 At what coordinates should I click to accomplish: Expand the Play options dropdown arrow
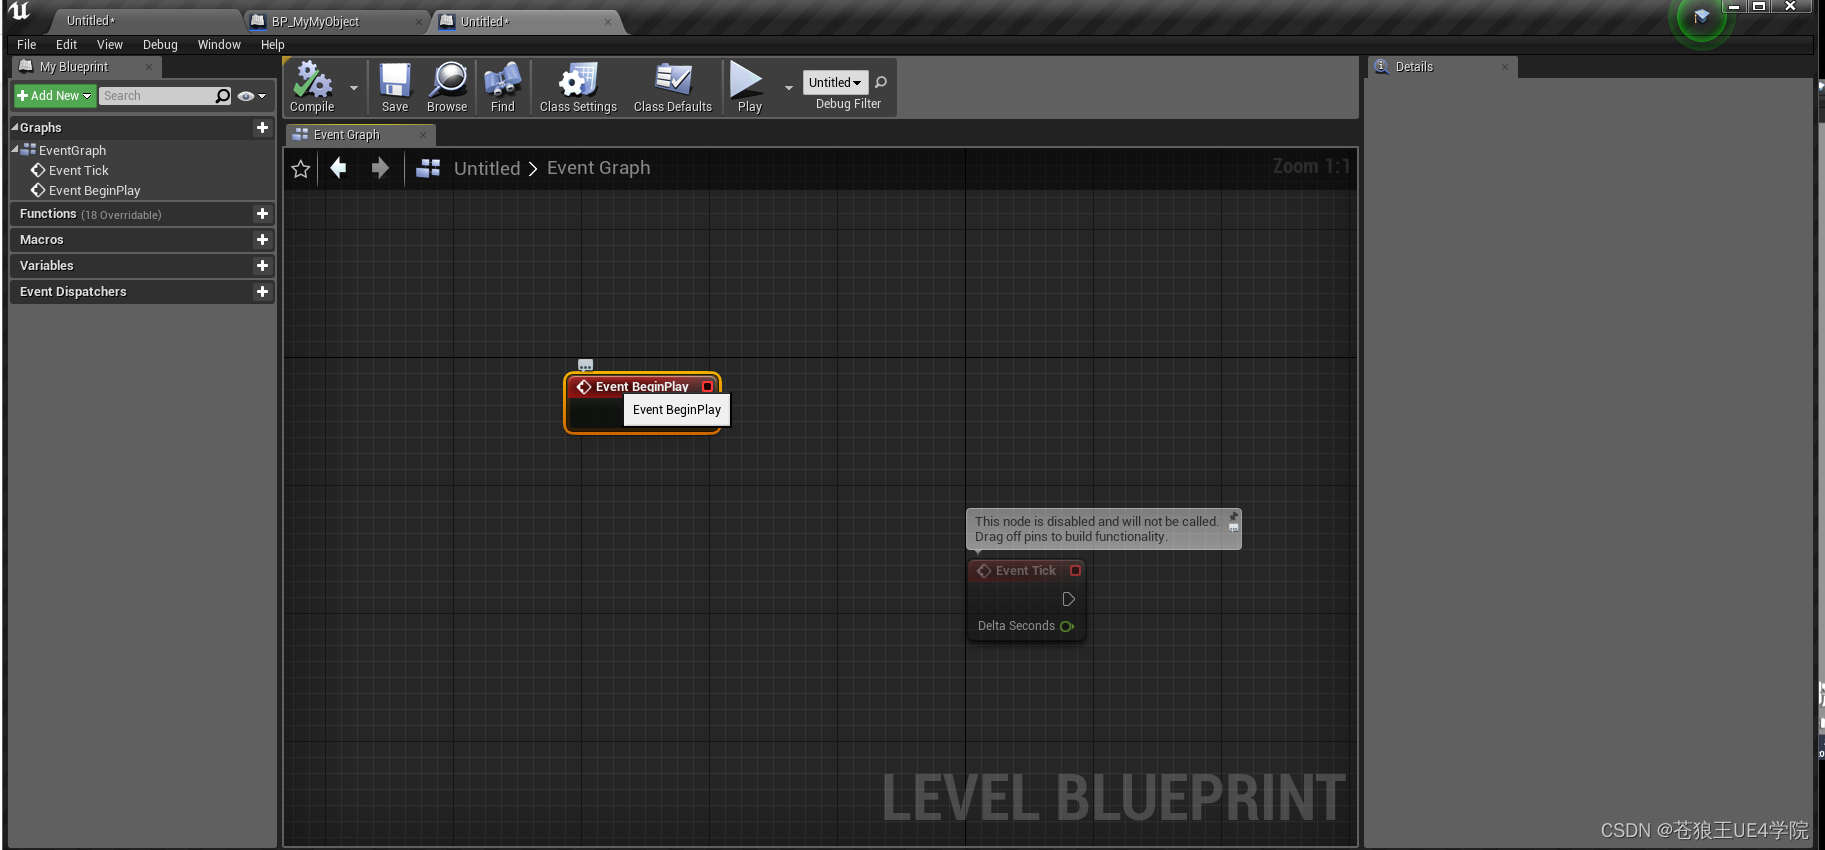point(789,88)
